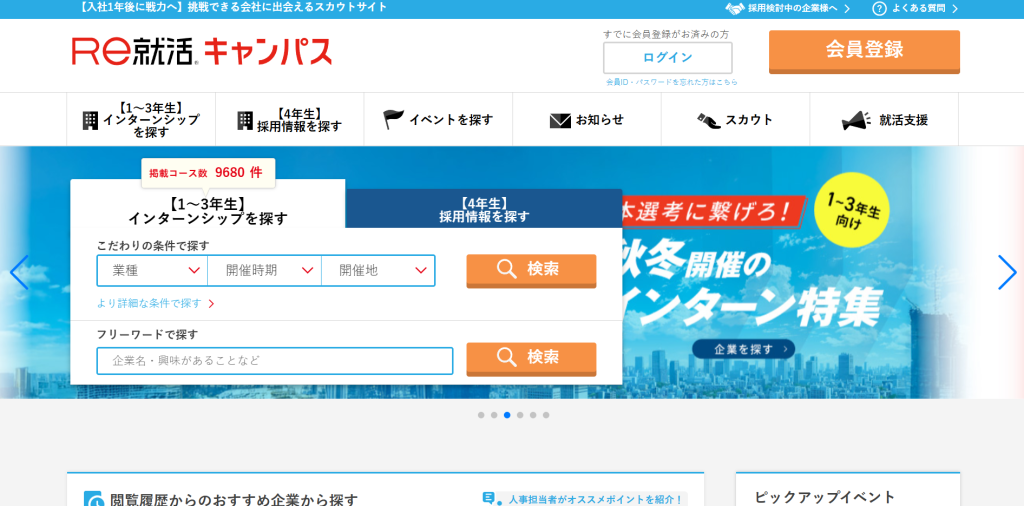The width and height of the screenshot is (1024, 506).
Task: Click magnifier icon on the free-word 検索 button
Action: [507, 356]
